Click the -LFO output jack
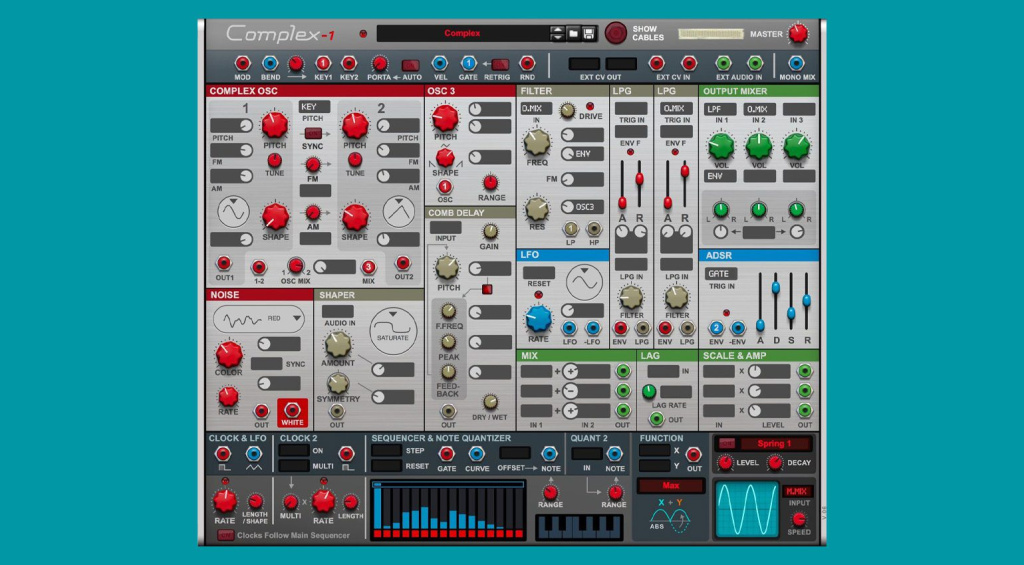Image resolution: width=1024 pixels, height=565 pixels. click(x=593, y=328)
